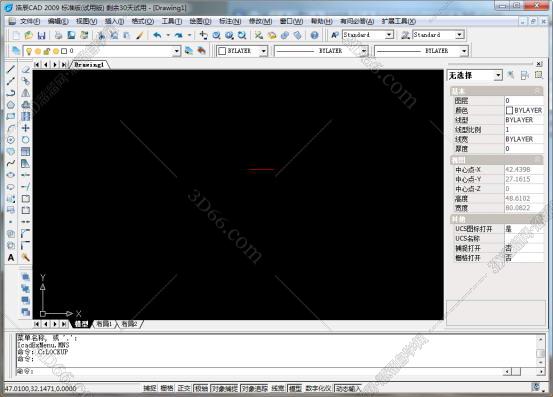Toggle 模型 button in status bar
Screen dimensions: 553x397
pyautogui.click(x=295, y=388)
